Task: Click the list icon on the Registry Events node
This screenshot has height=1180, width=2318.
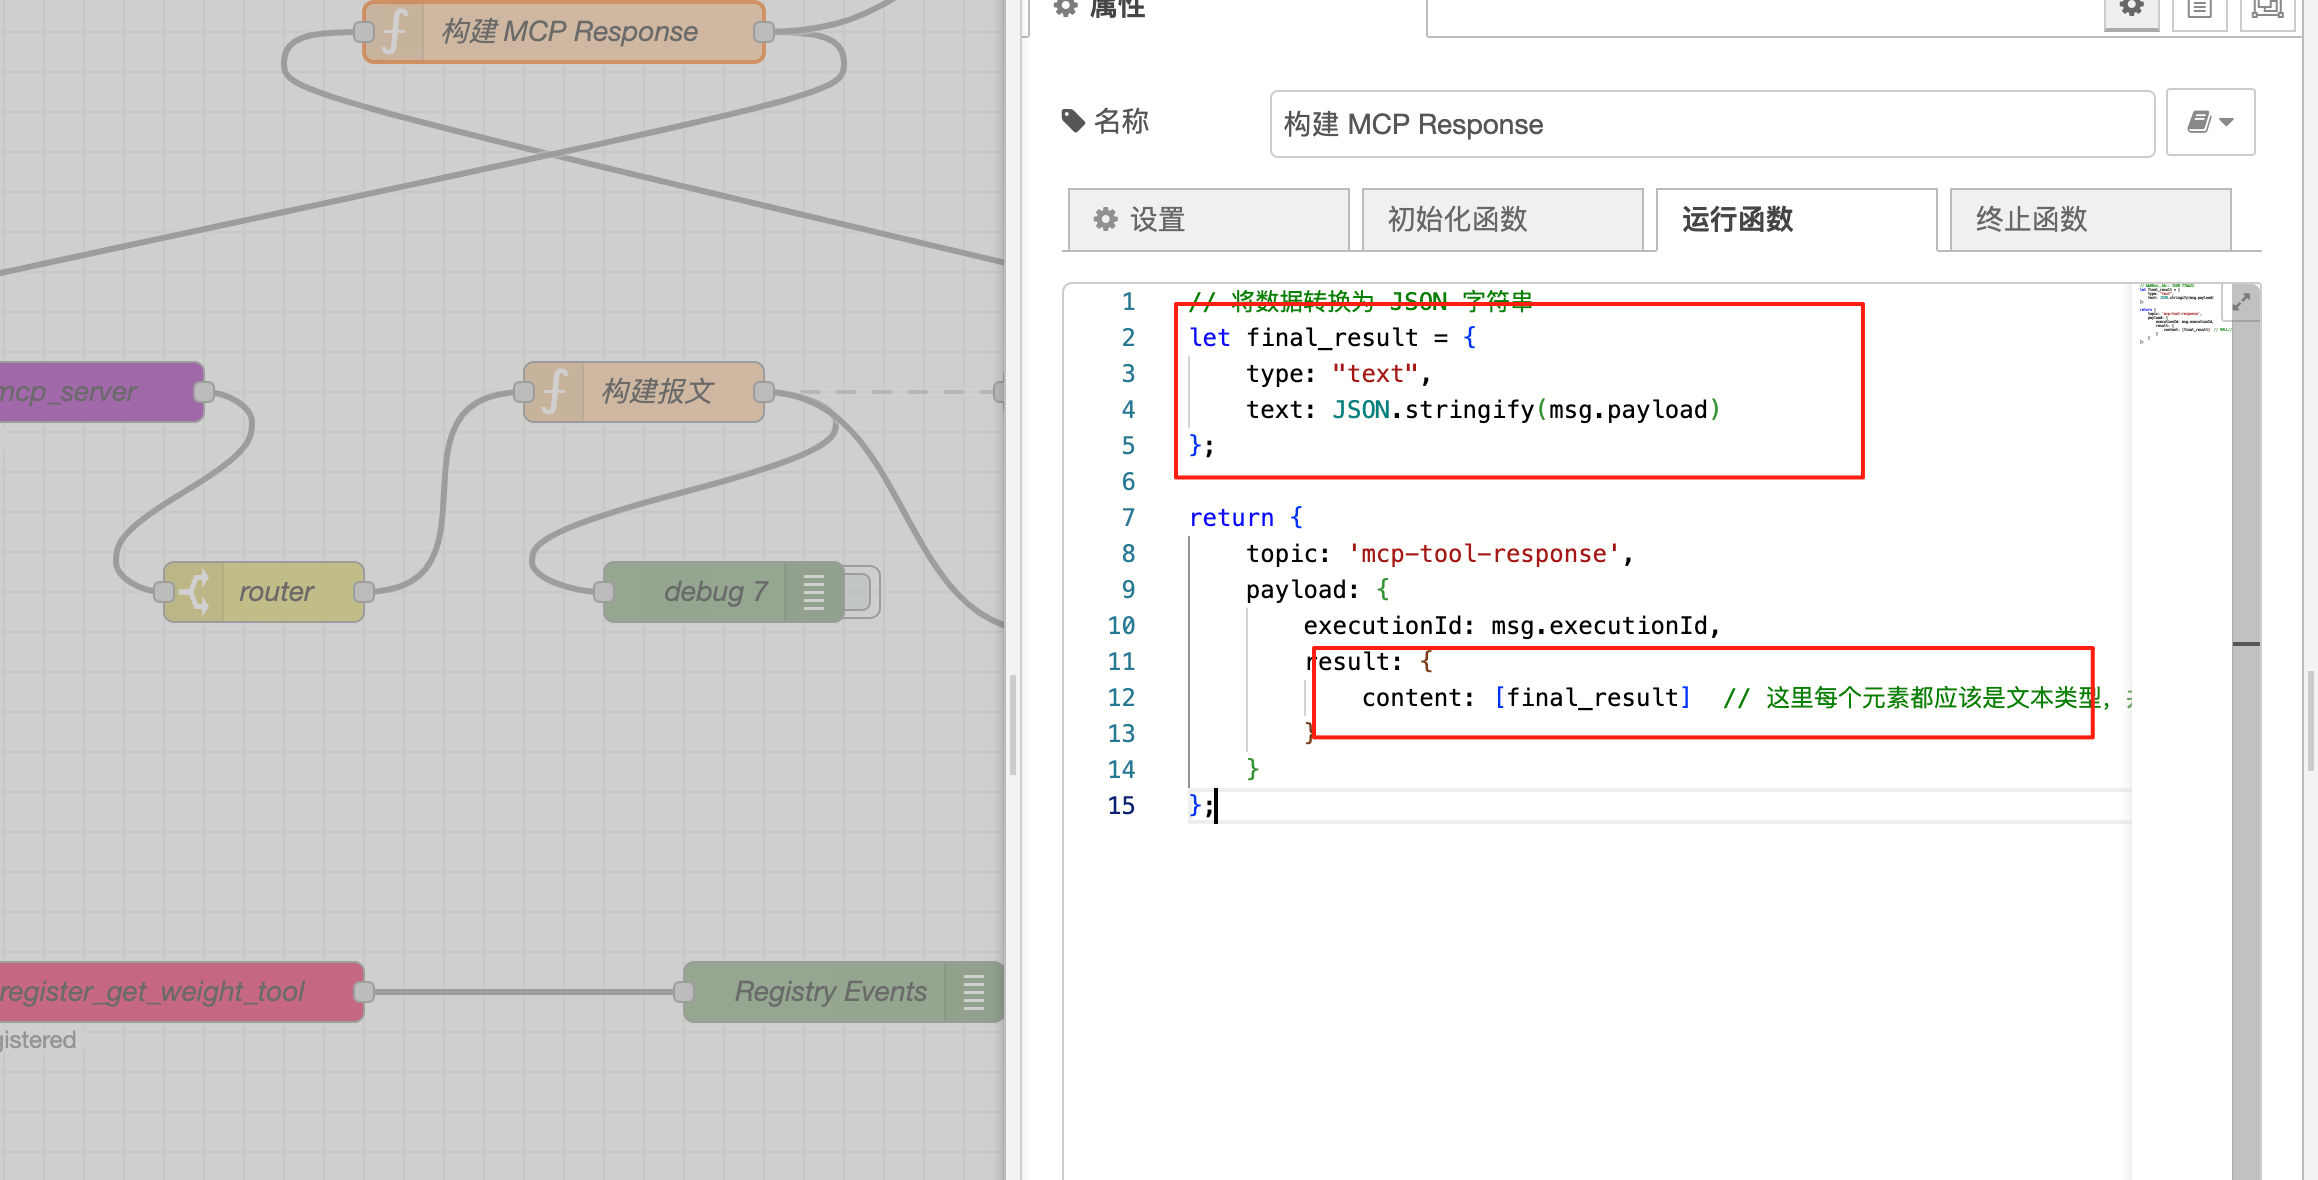Action: [972, 991]
